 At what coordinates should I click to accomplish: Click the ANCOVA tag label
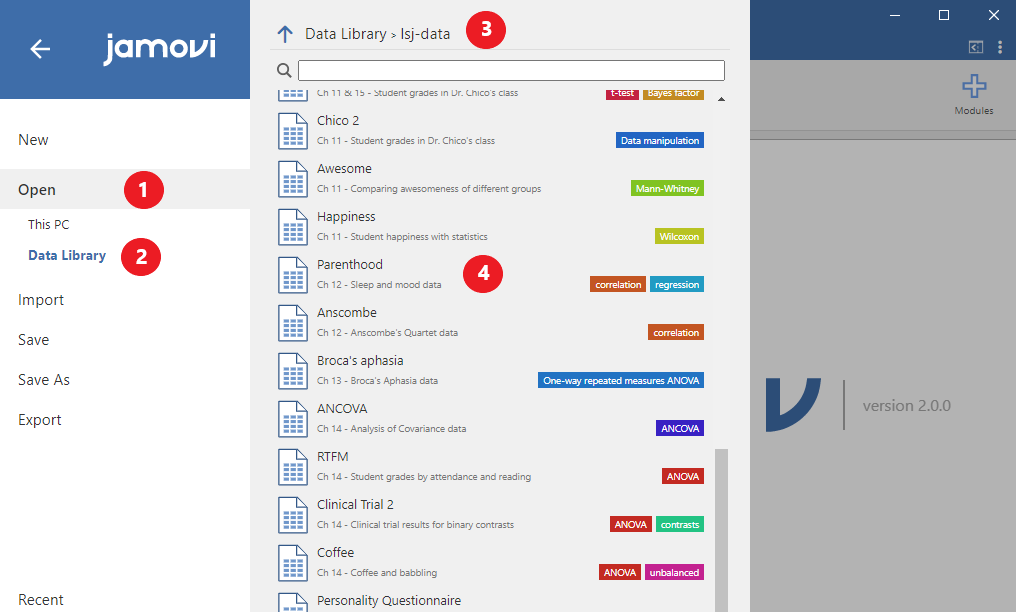pos(680,428)
